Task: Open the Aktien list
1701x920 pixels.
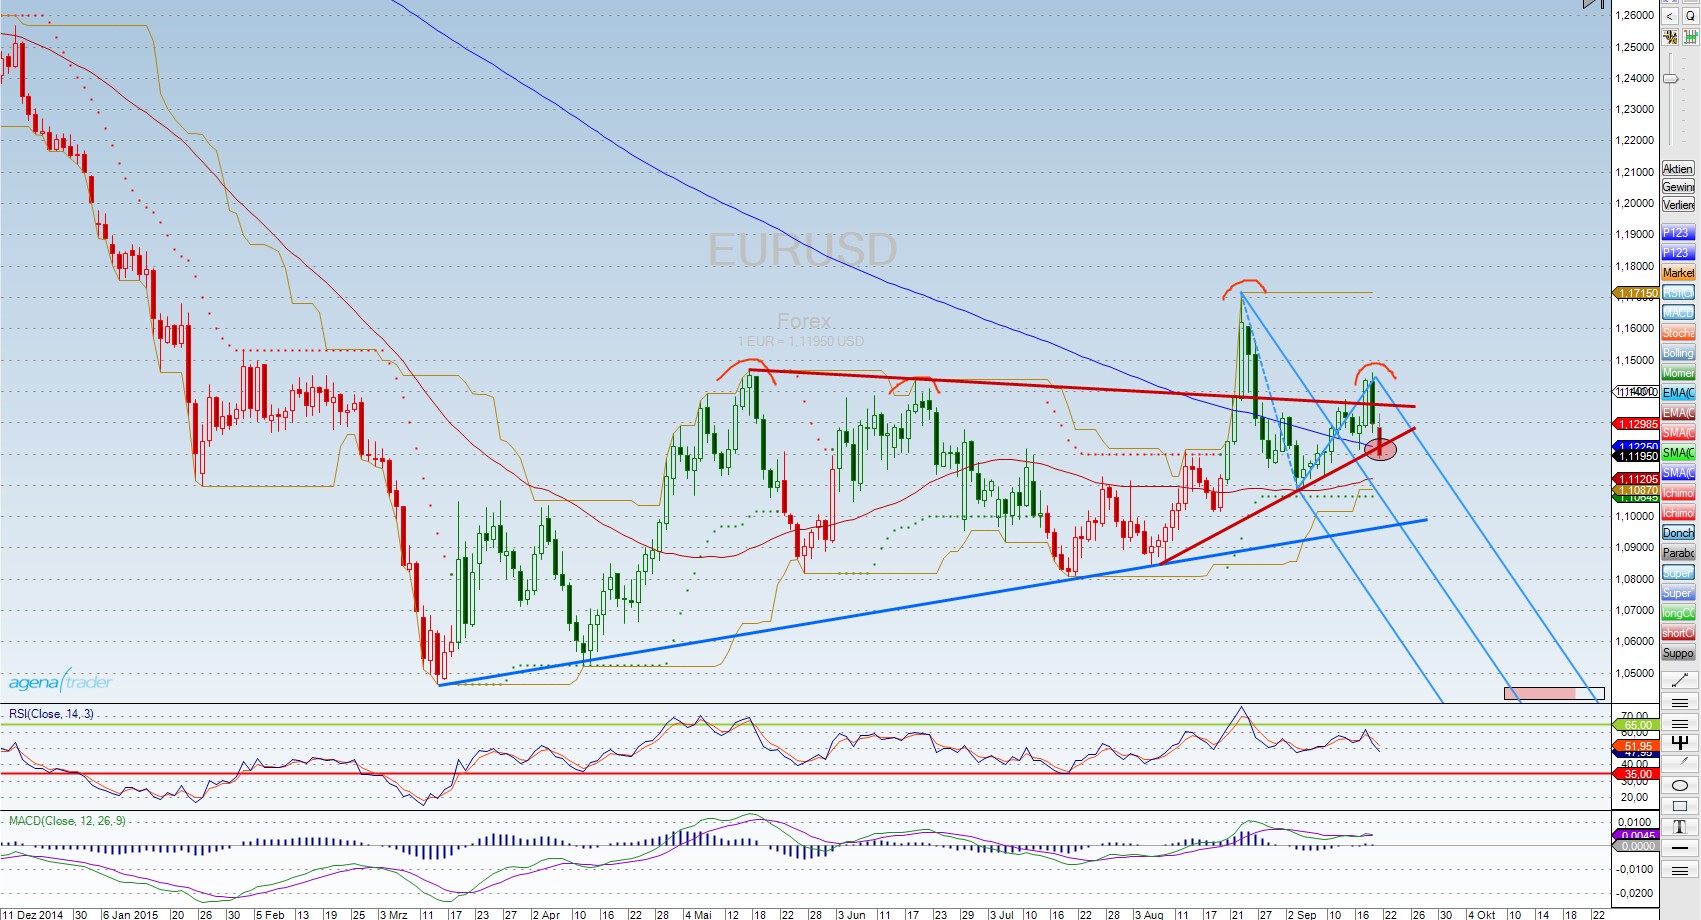Action: [1678, 169]
